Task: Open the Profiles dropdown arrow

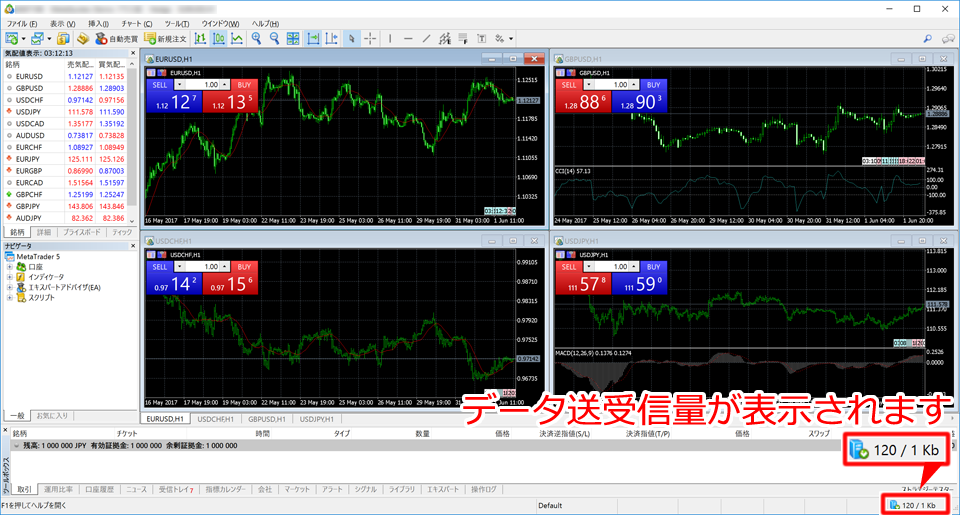Action: click(x=49, y=39)
